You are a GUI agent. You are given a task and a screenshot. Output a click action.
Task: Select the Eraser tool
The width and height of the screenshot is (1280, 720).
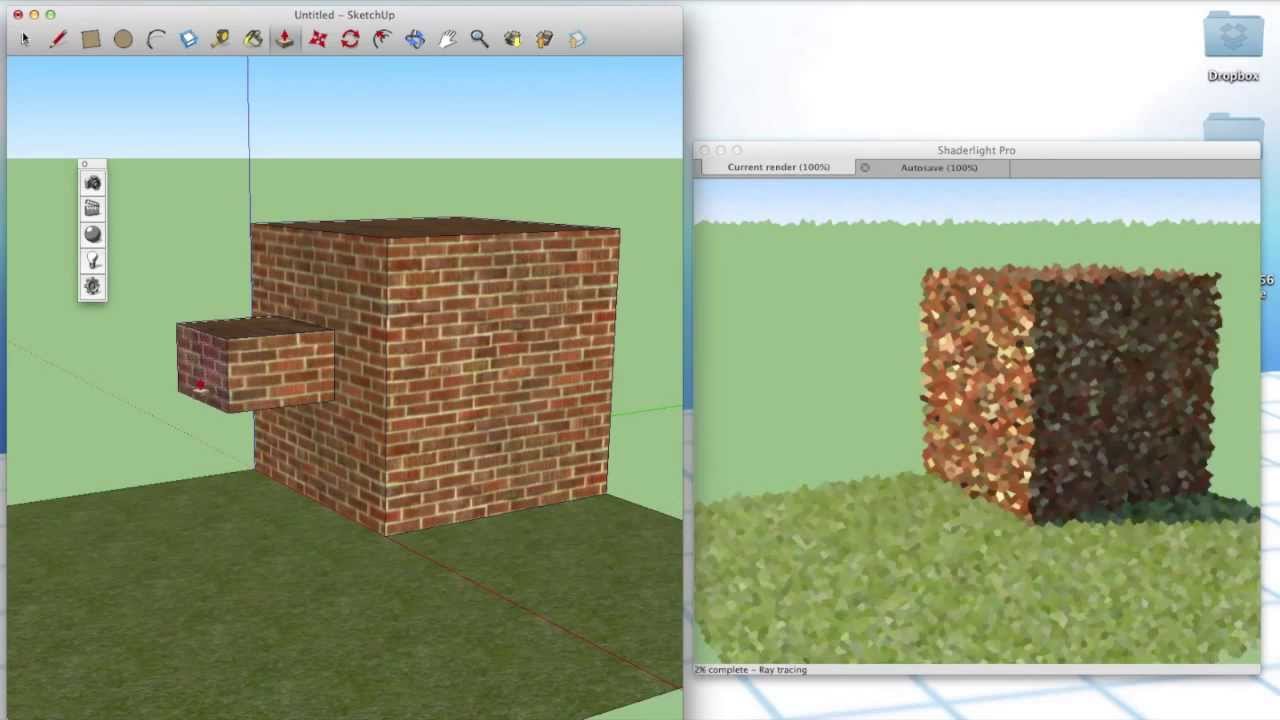point(188,39)
